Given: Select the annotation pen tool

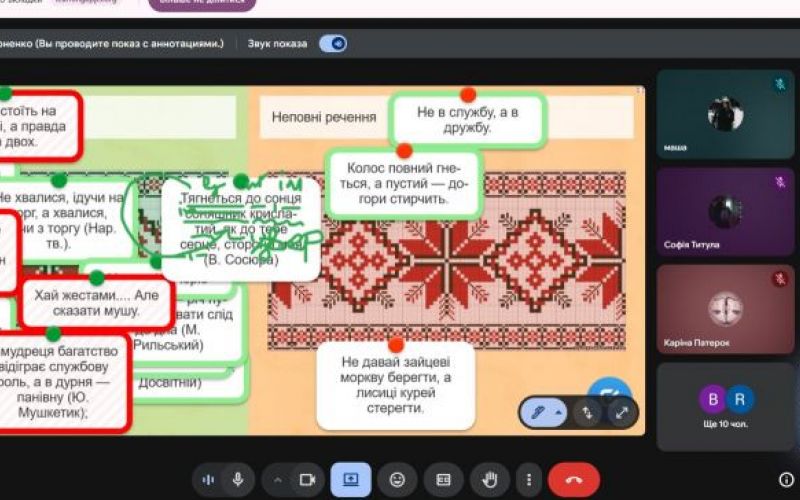Looking at the screenshot, I should tap(538, 411).
